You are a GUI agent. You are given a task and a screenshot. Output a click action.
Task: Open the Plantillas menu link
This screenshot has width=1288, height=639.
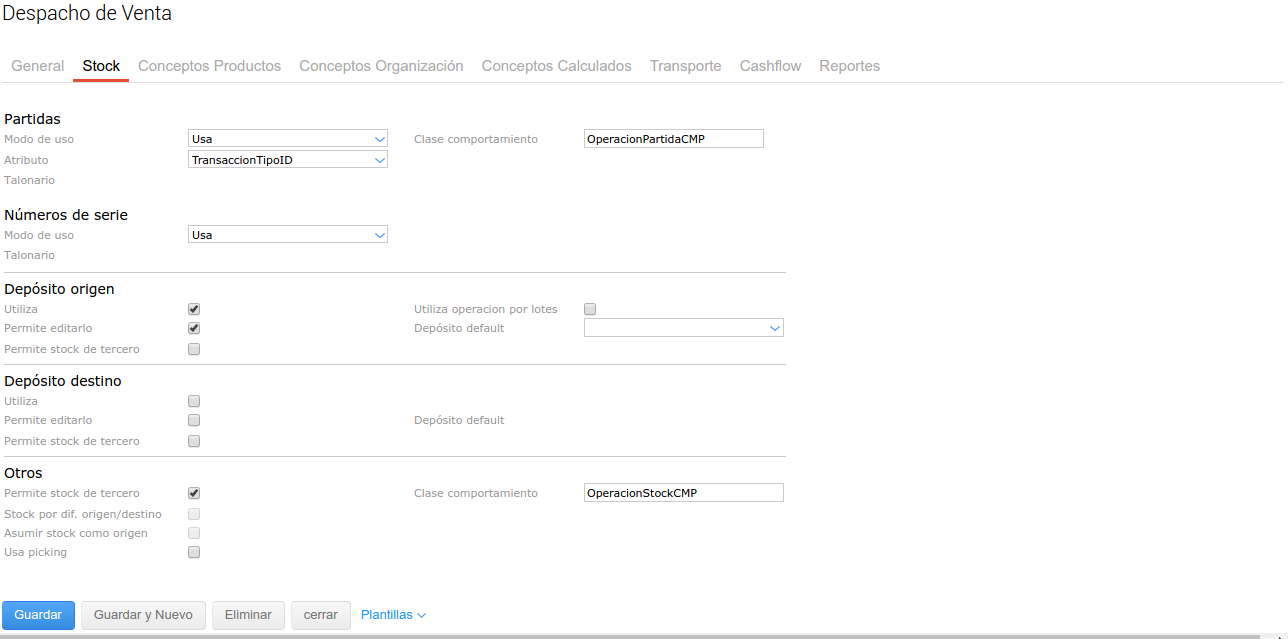coord(393,615)
